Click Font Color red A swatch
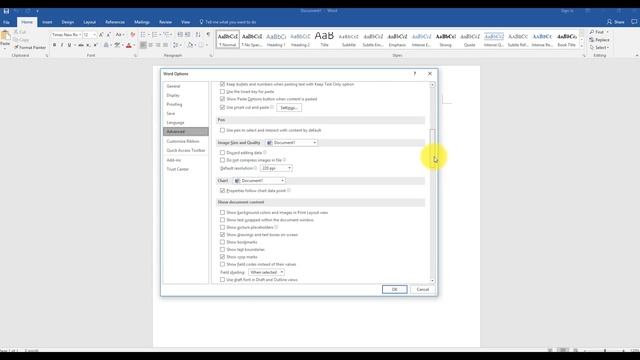 tap(129, 45)
